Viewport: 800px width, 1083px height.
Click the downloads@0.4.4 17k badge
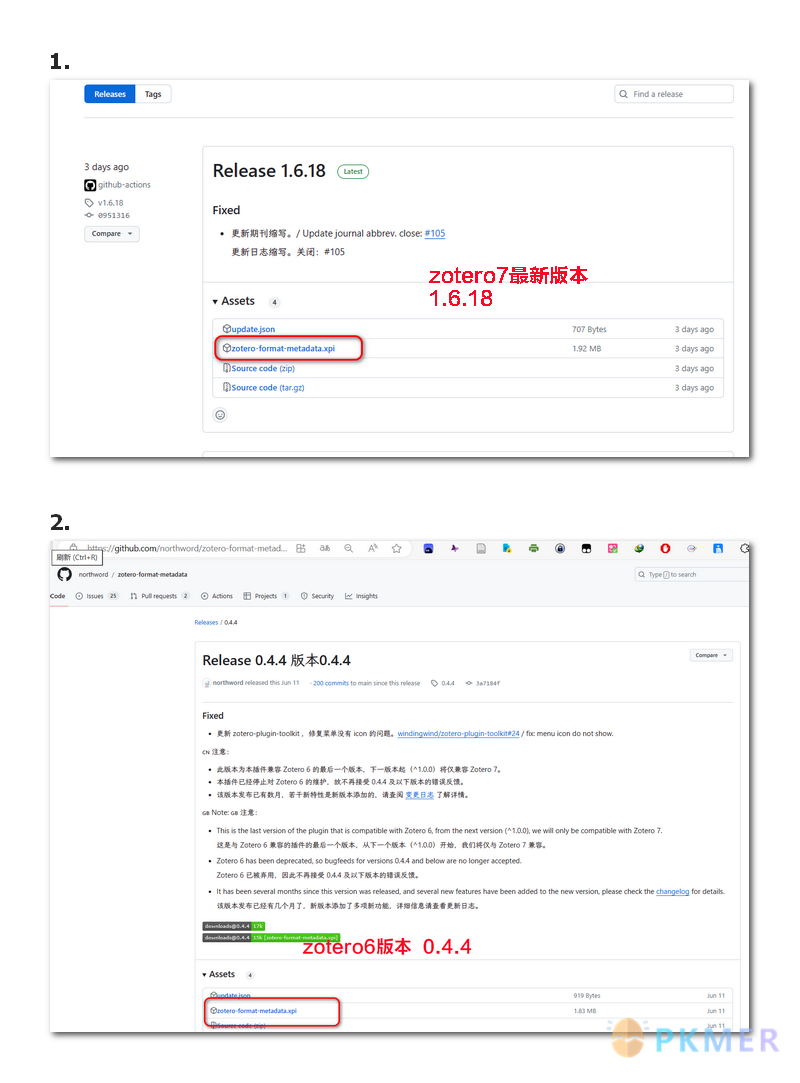point(234,926)
